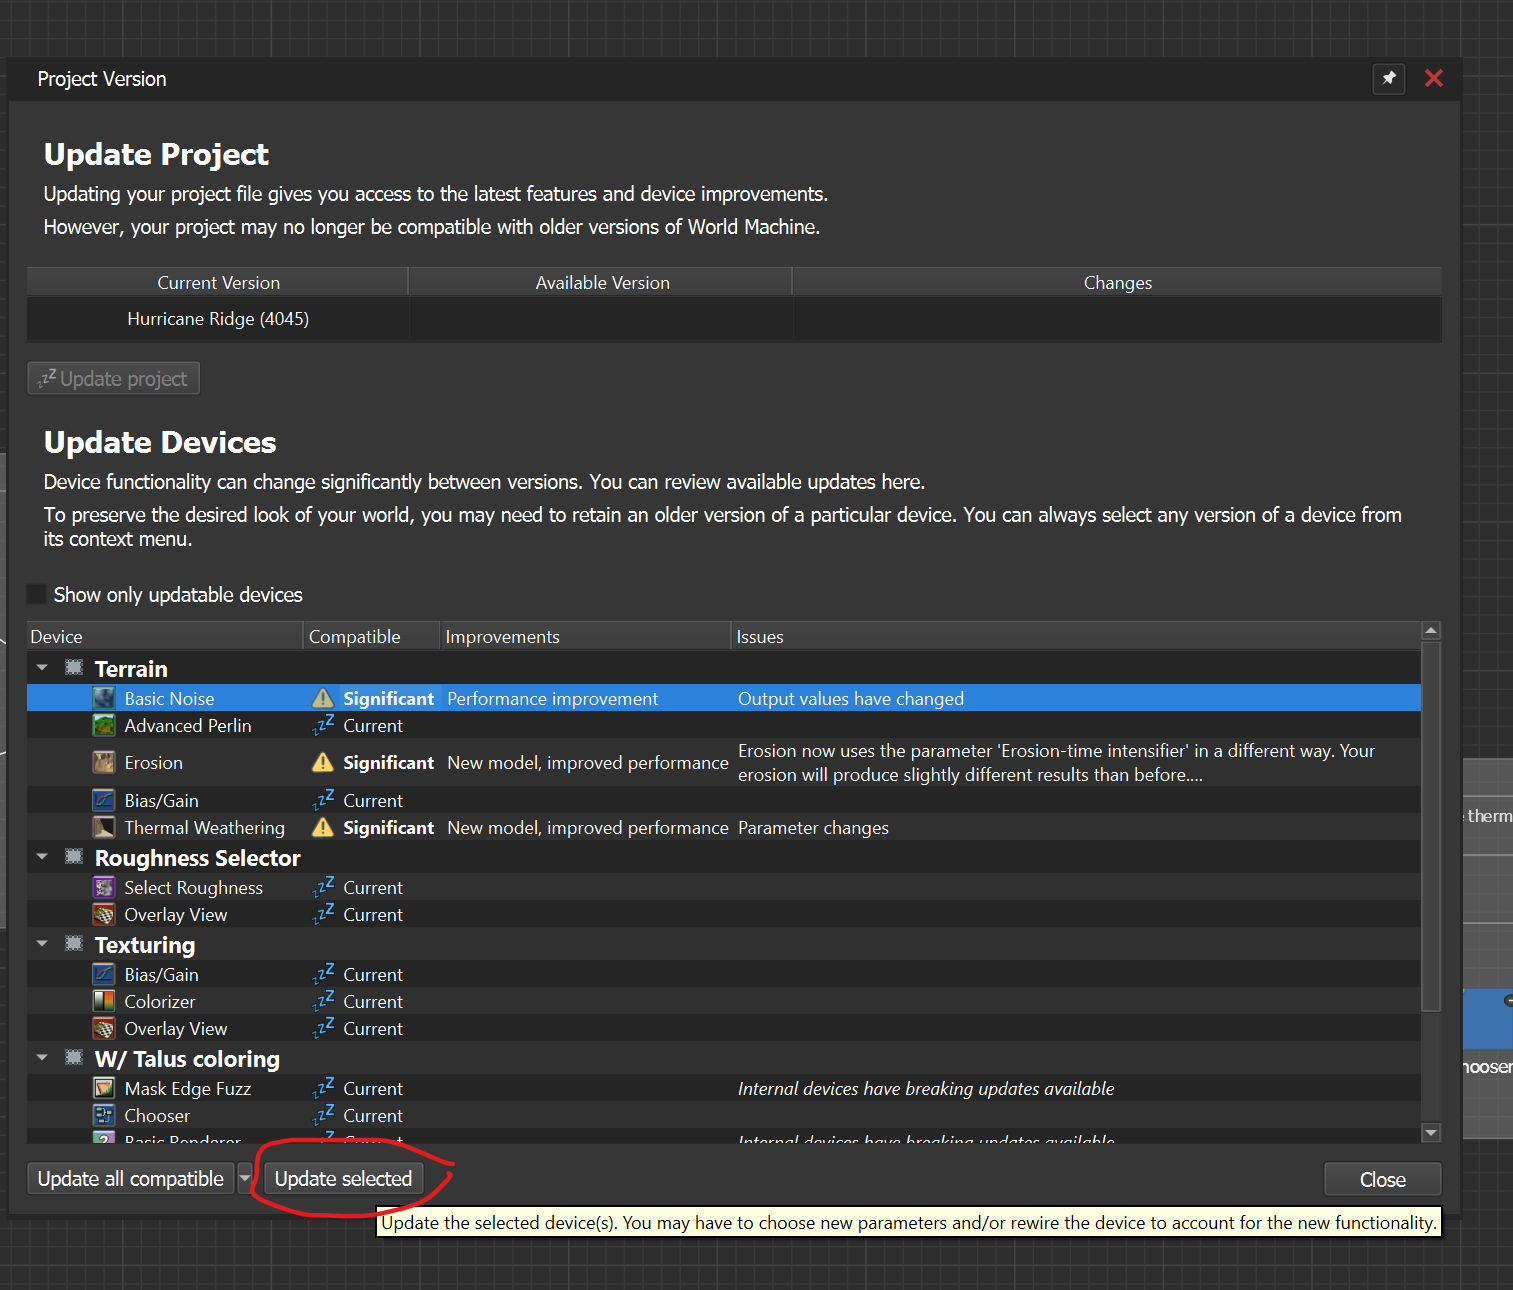Click the Thermal Weathering device icon
This screenshot has width=1513, height=1290.
point(104,827)
